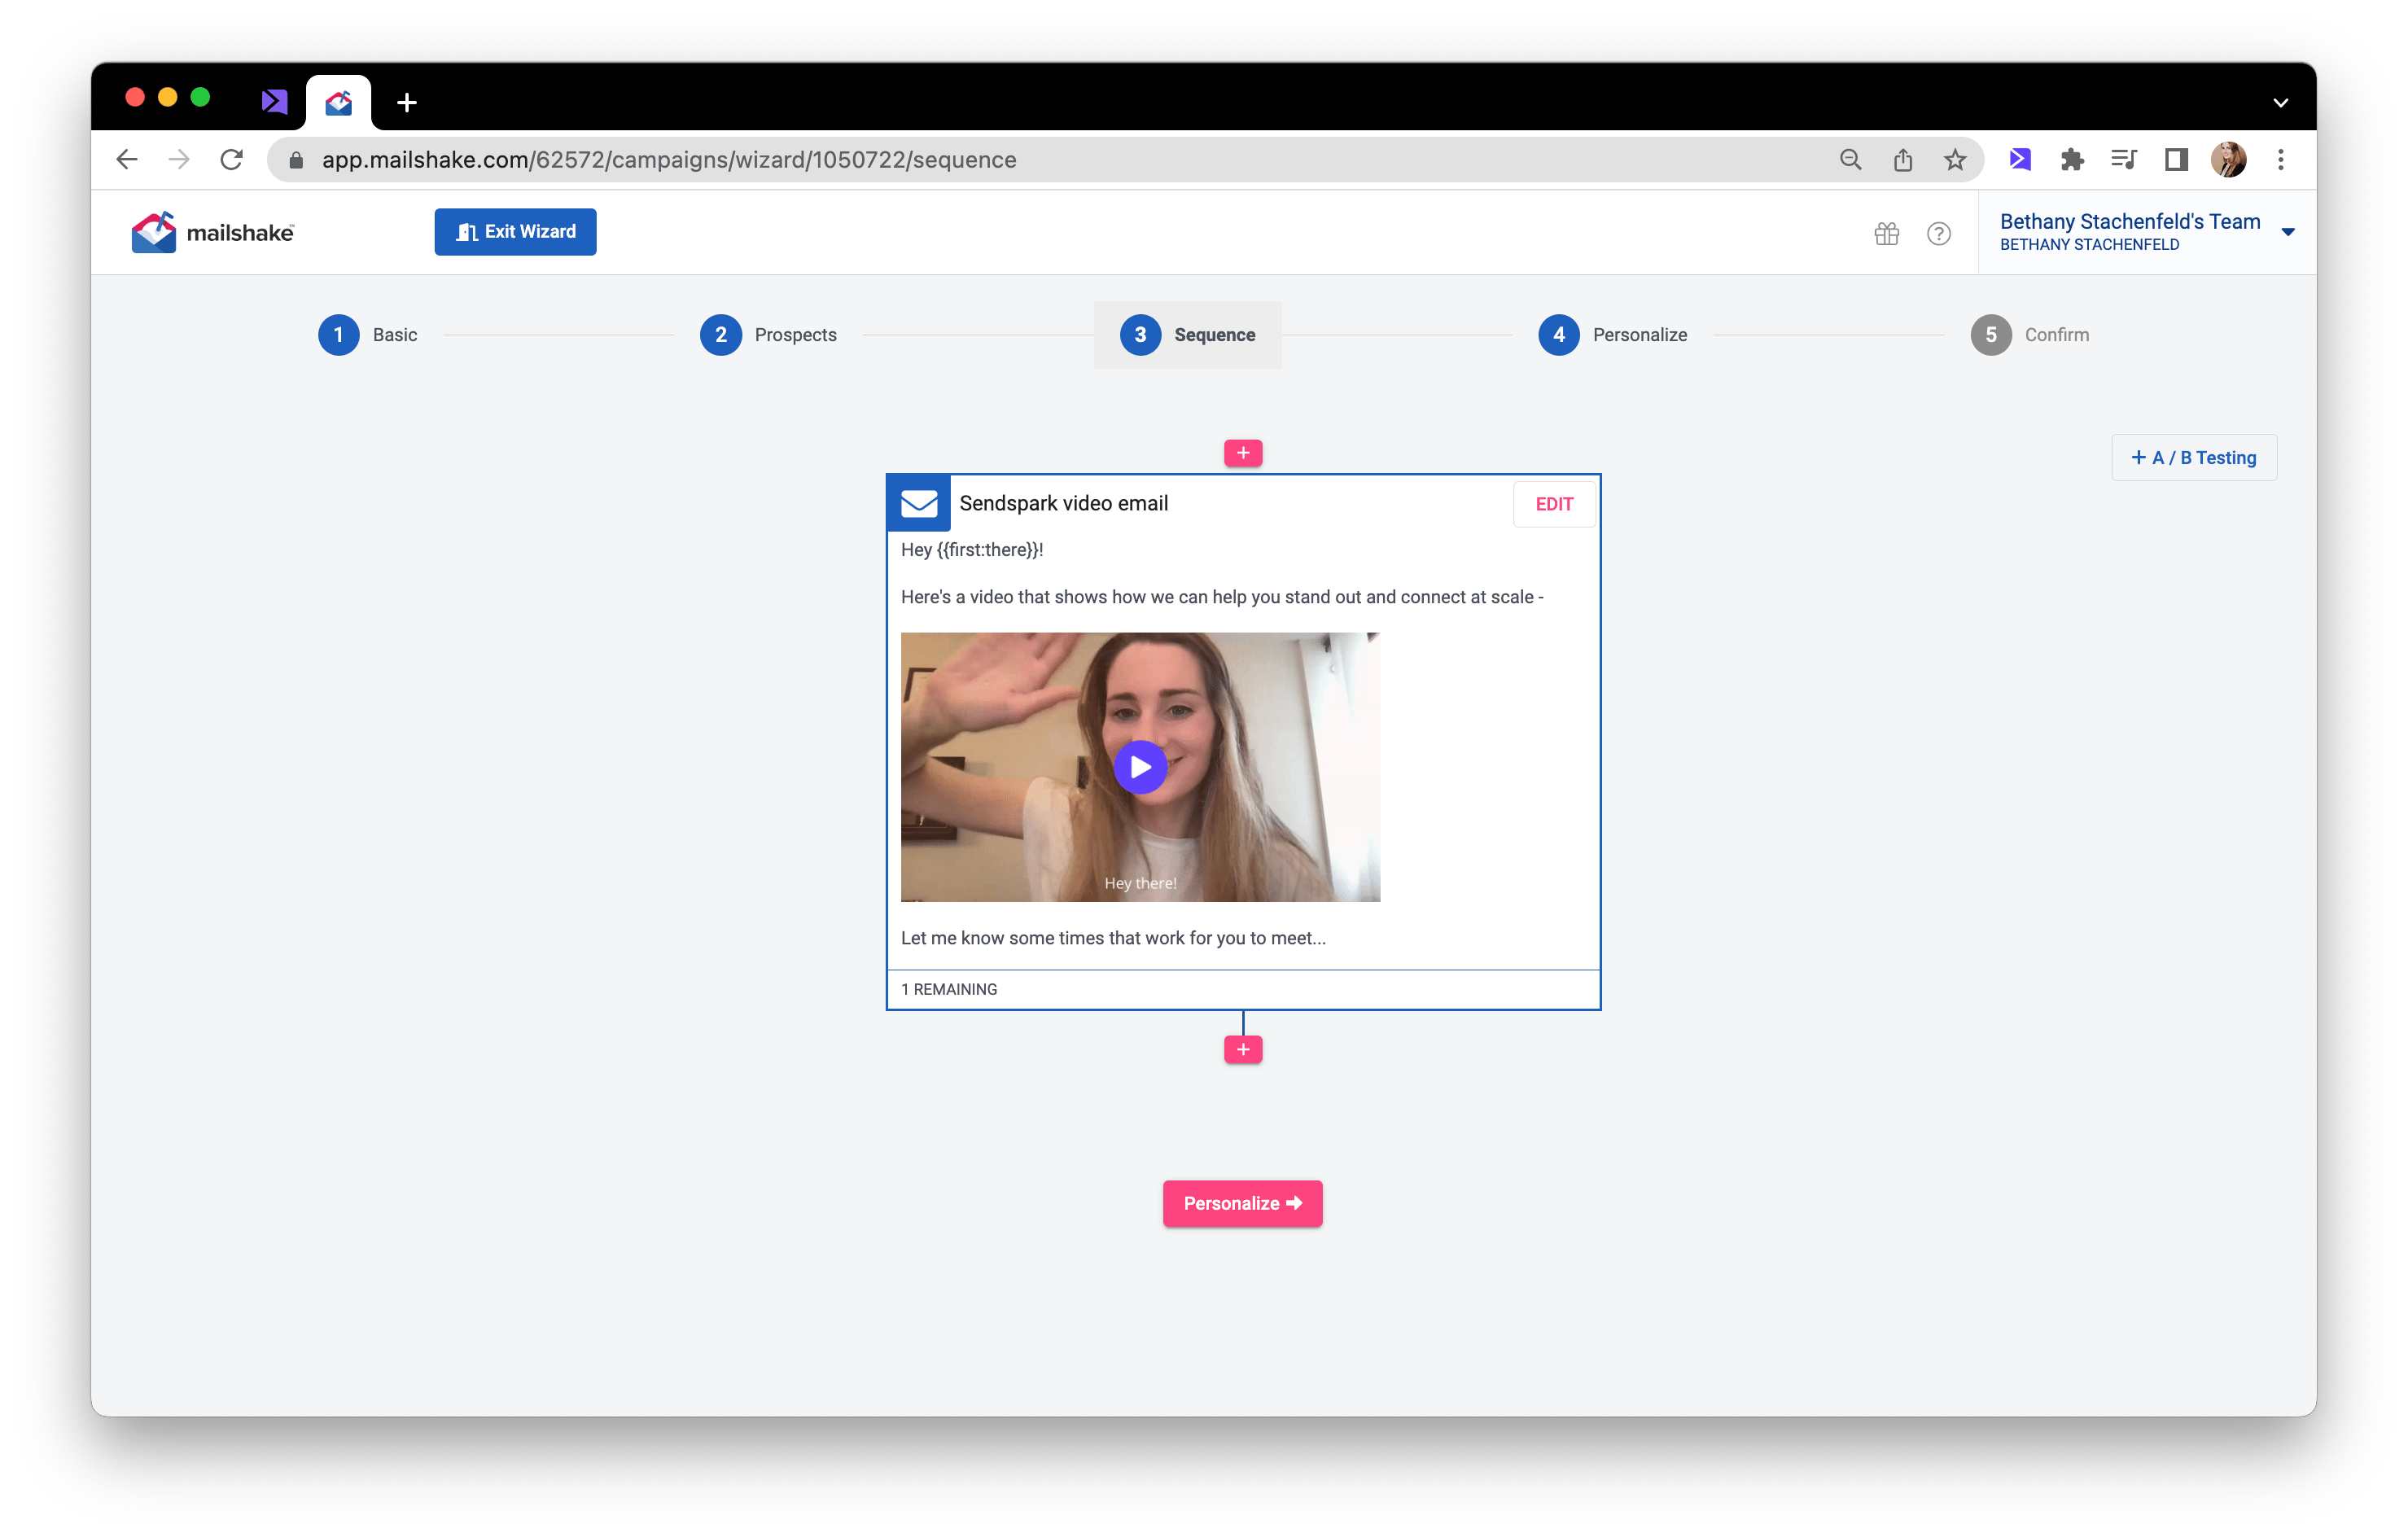Bookmark this page with the star
2408x1537 pixels.
[x=1955, y=160]
